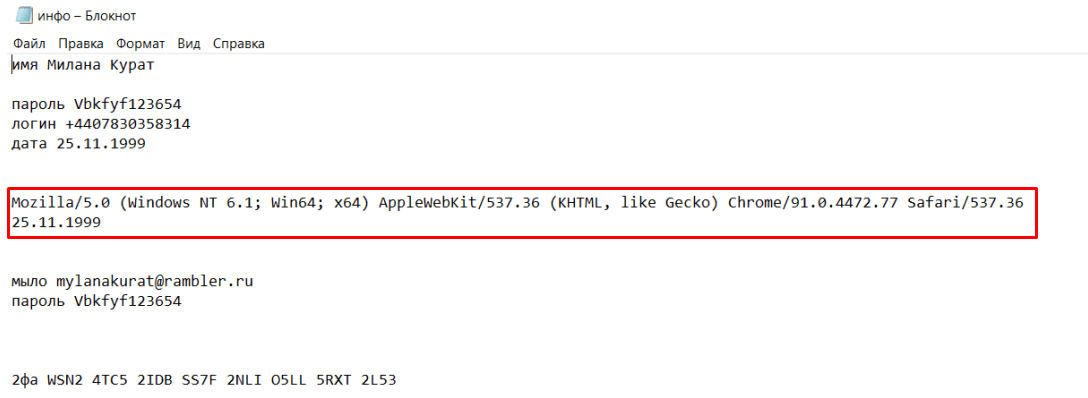
Task: Place cursor on the 'логин' line
Action: pos(101,125)
